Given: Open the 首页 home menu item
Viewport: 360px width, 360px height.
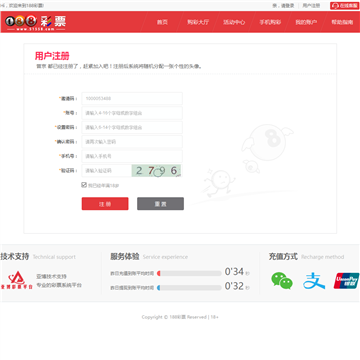Looking at the screenshot, I should (x=162, y=22).
